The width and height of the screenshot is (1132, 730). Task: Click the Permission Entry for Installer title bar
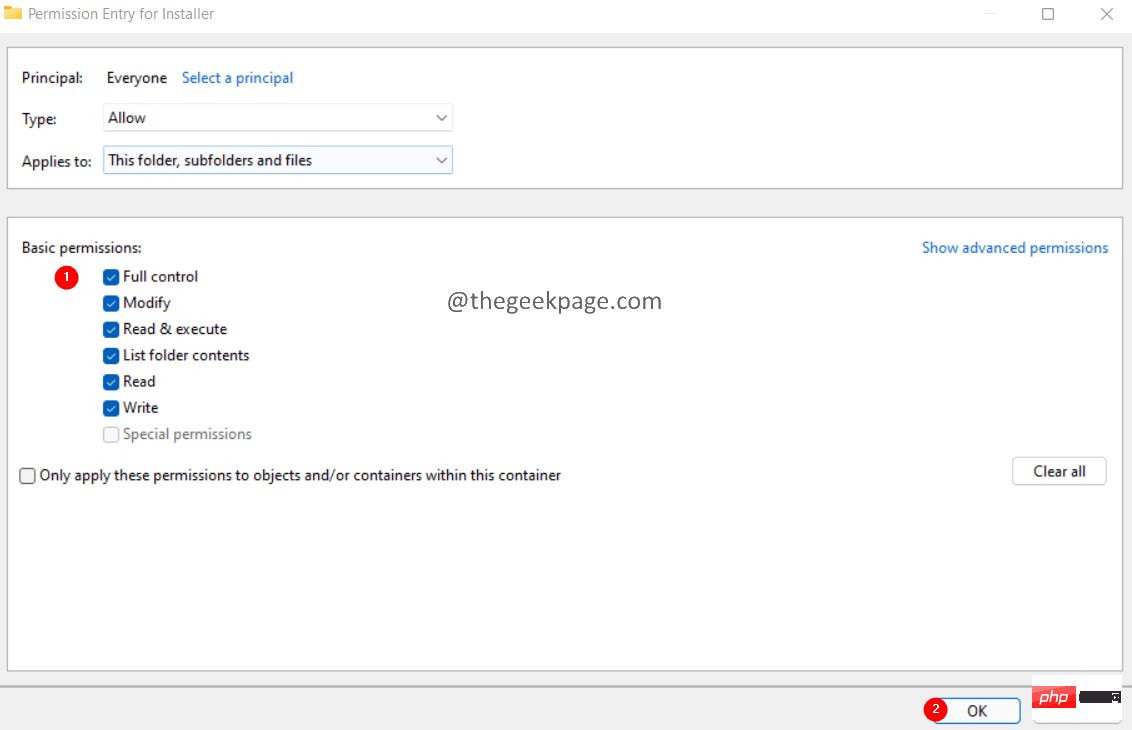point(500,14)
